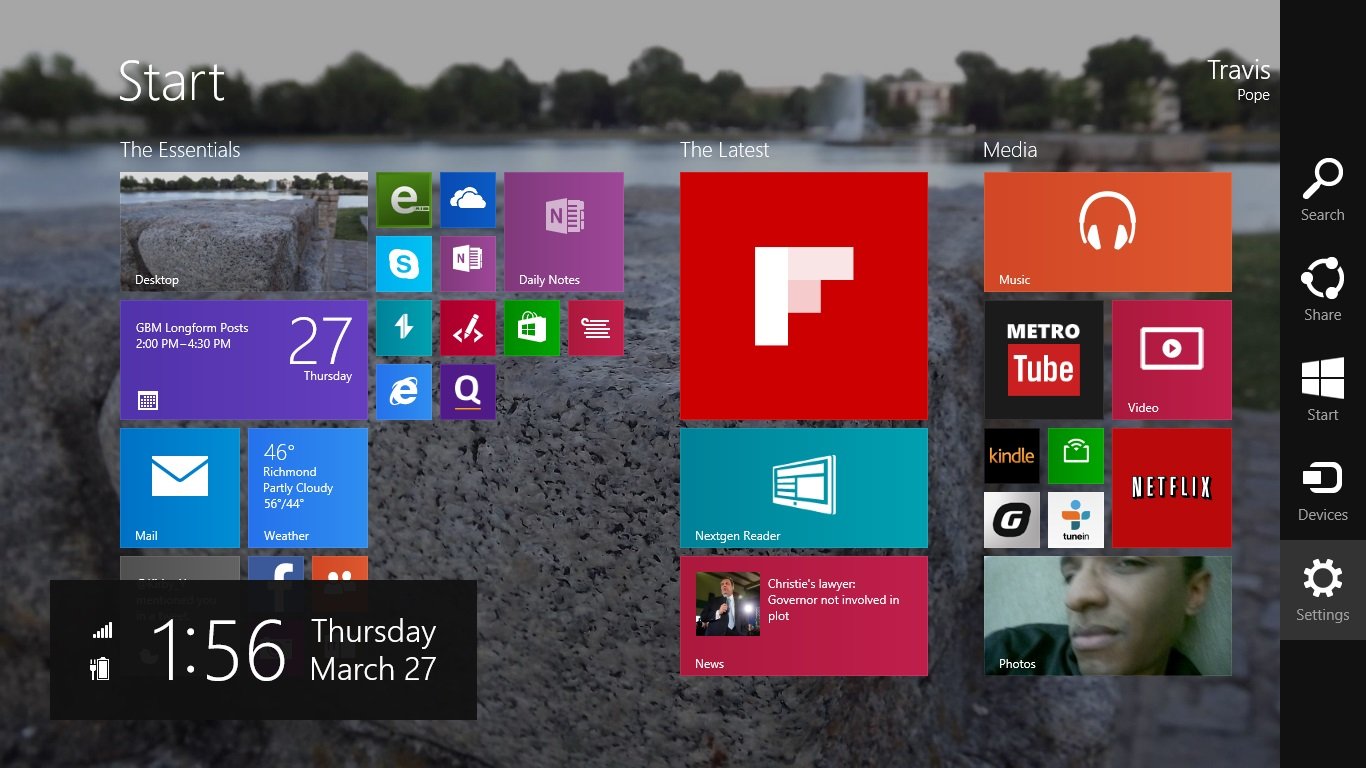Click the 'Thursday March 27' date text
The image size is (1366, 768).
[373, 650]
